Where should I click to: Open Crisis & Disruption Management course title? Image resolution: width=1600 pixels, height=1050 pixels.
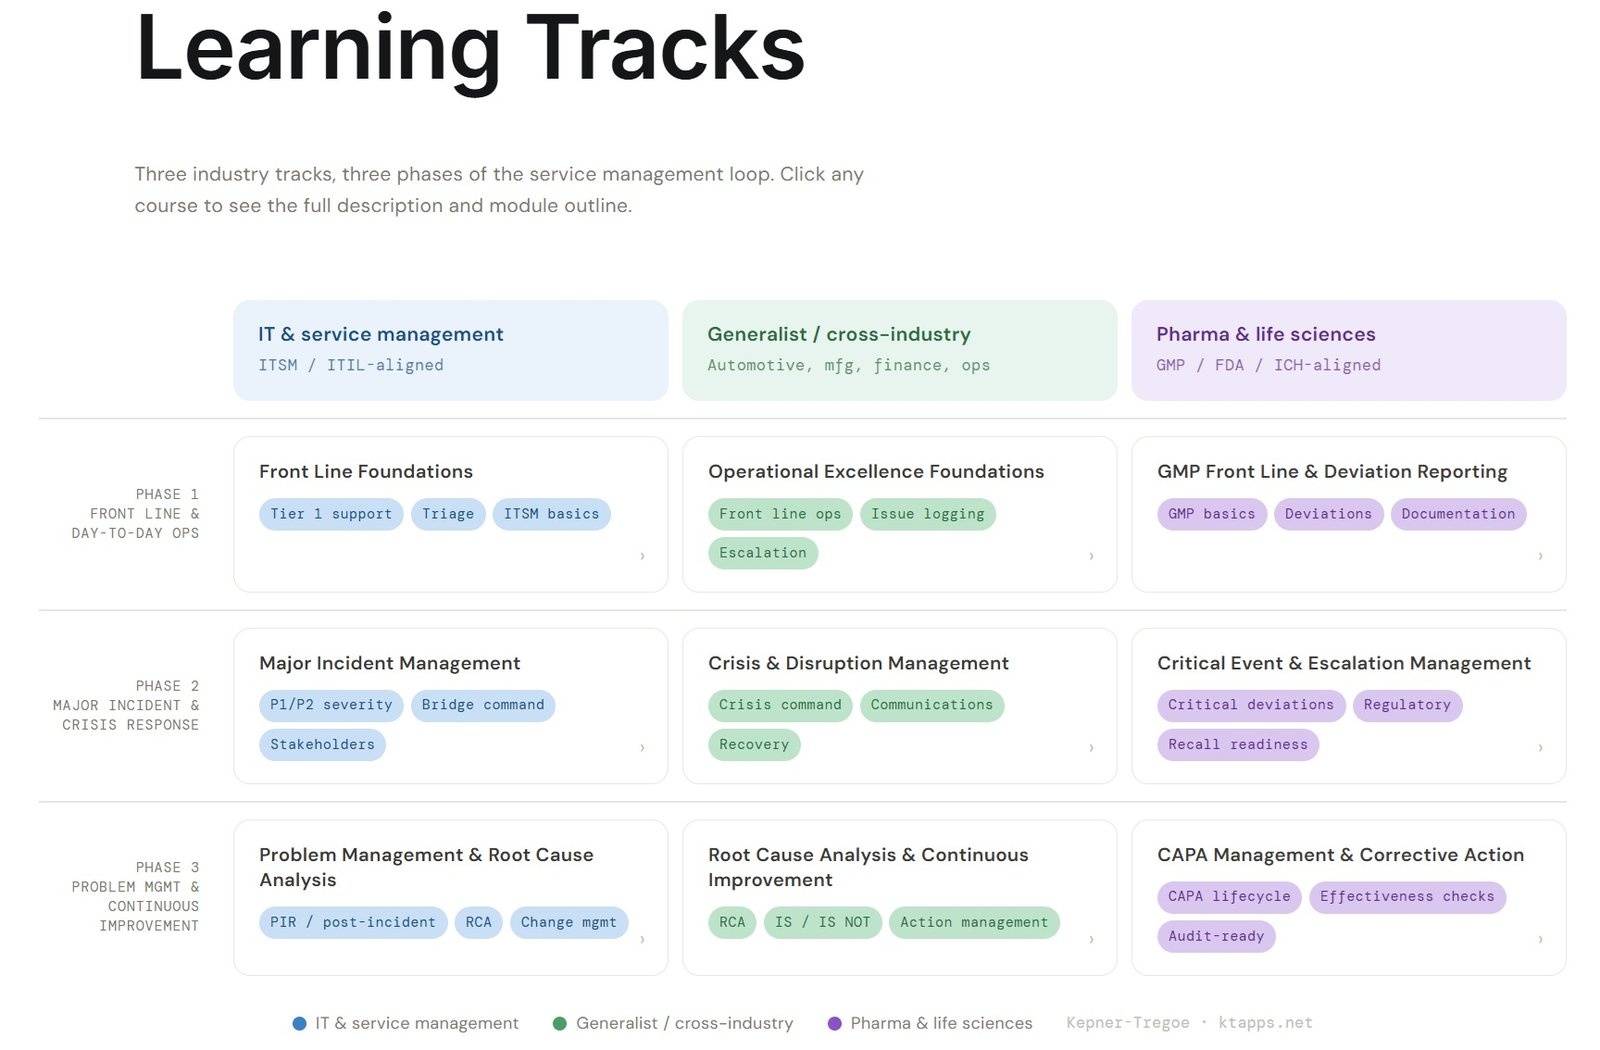(x=858, y=663)
